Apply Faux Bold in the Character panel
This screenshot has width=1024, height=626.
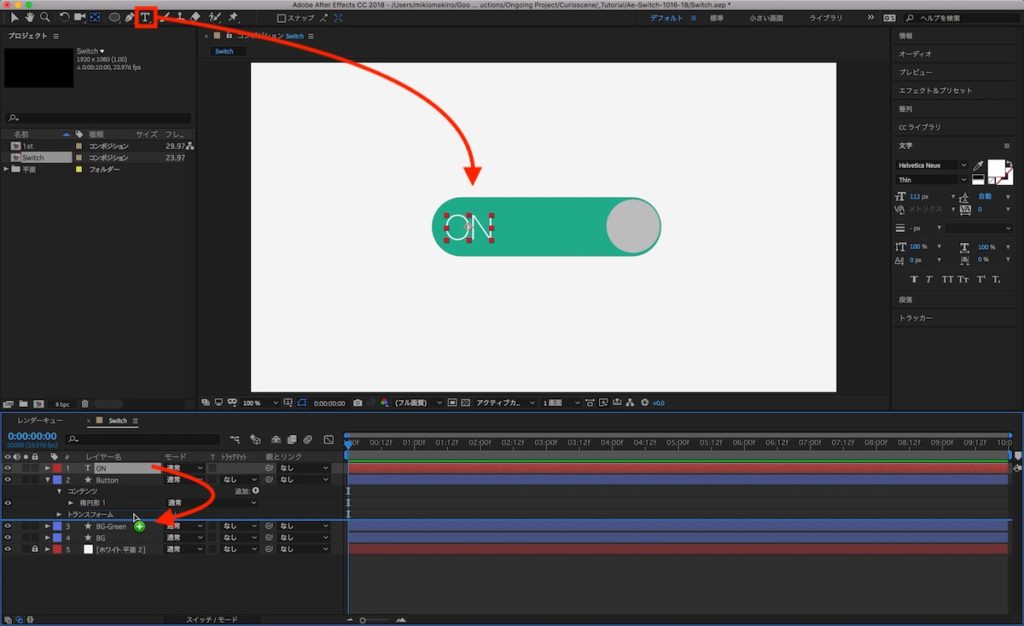click(914, 279)
